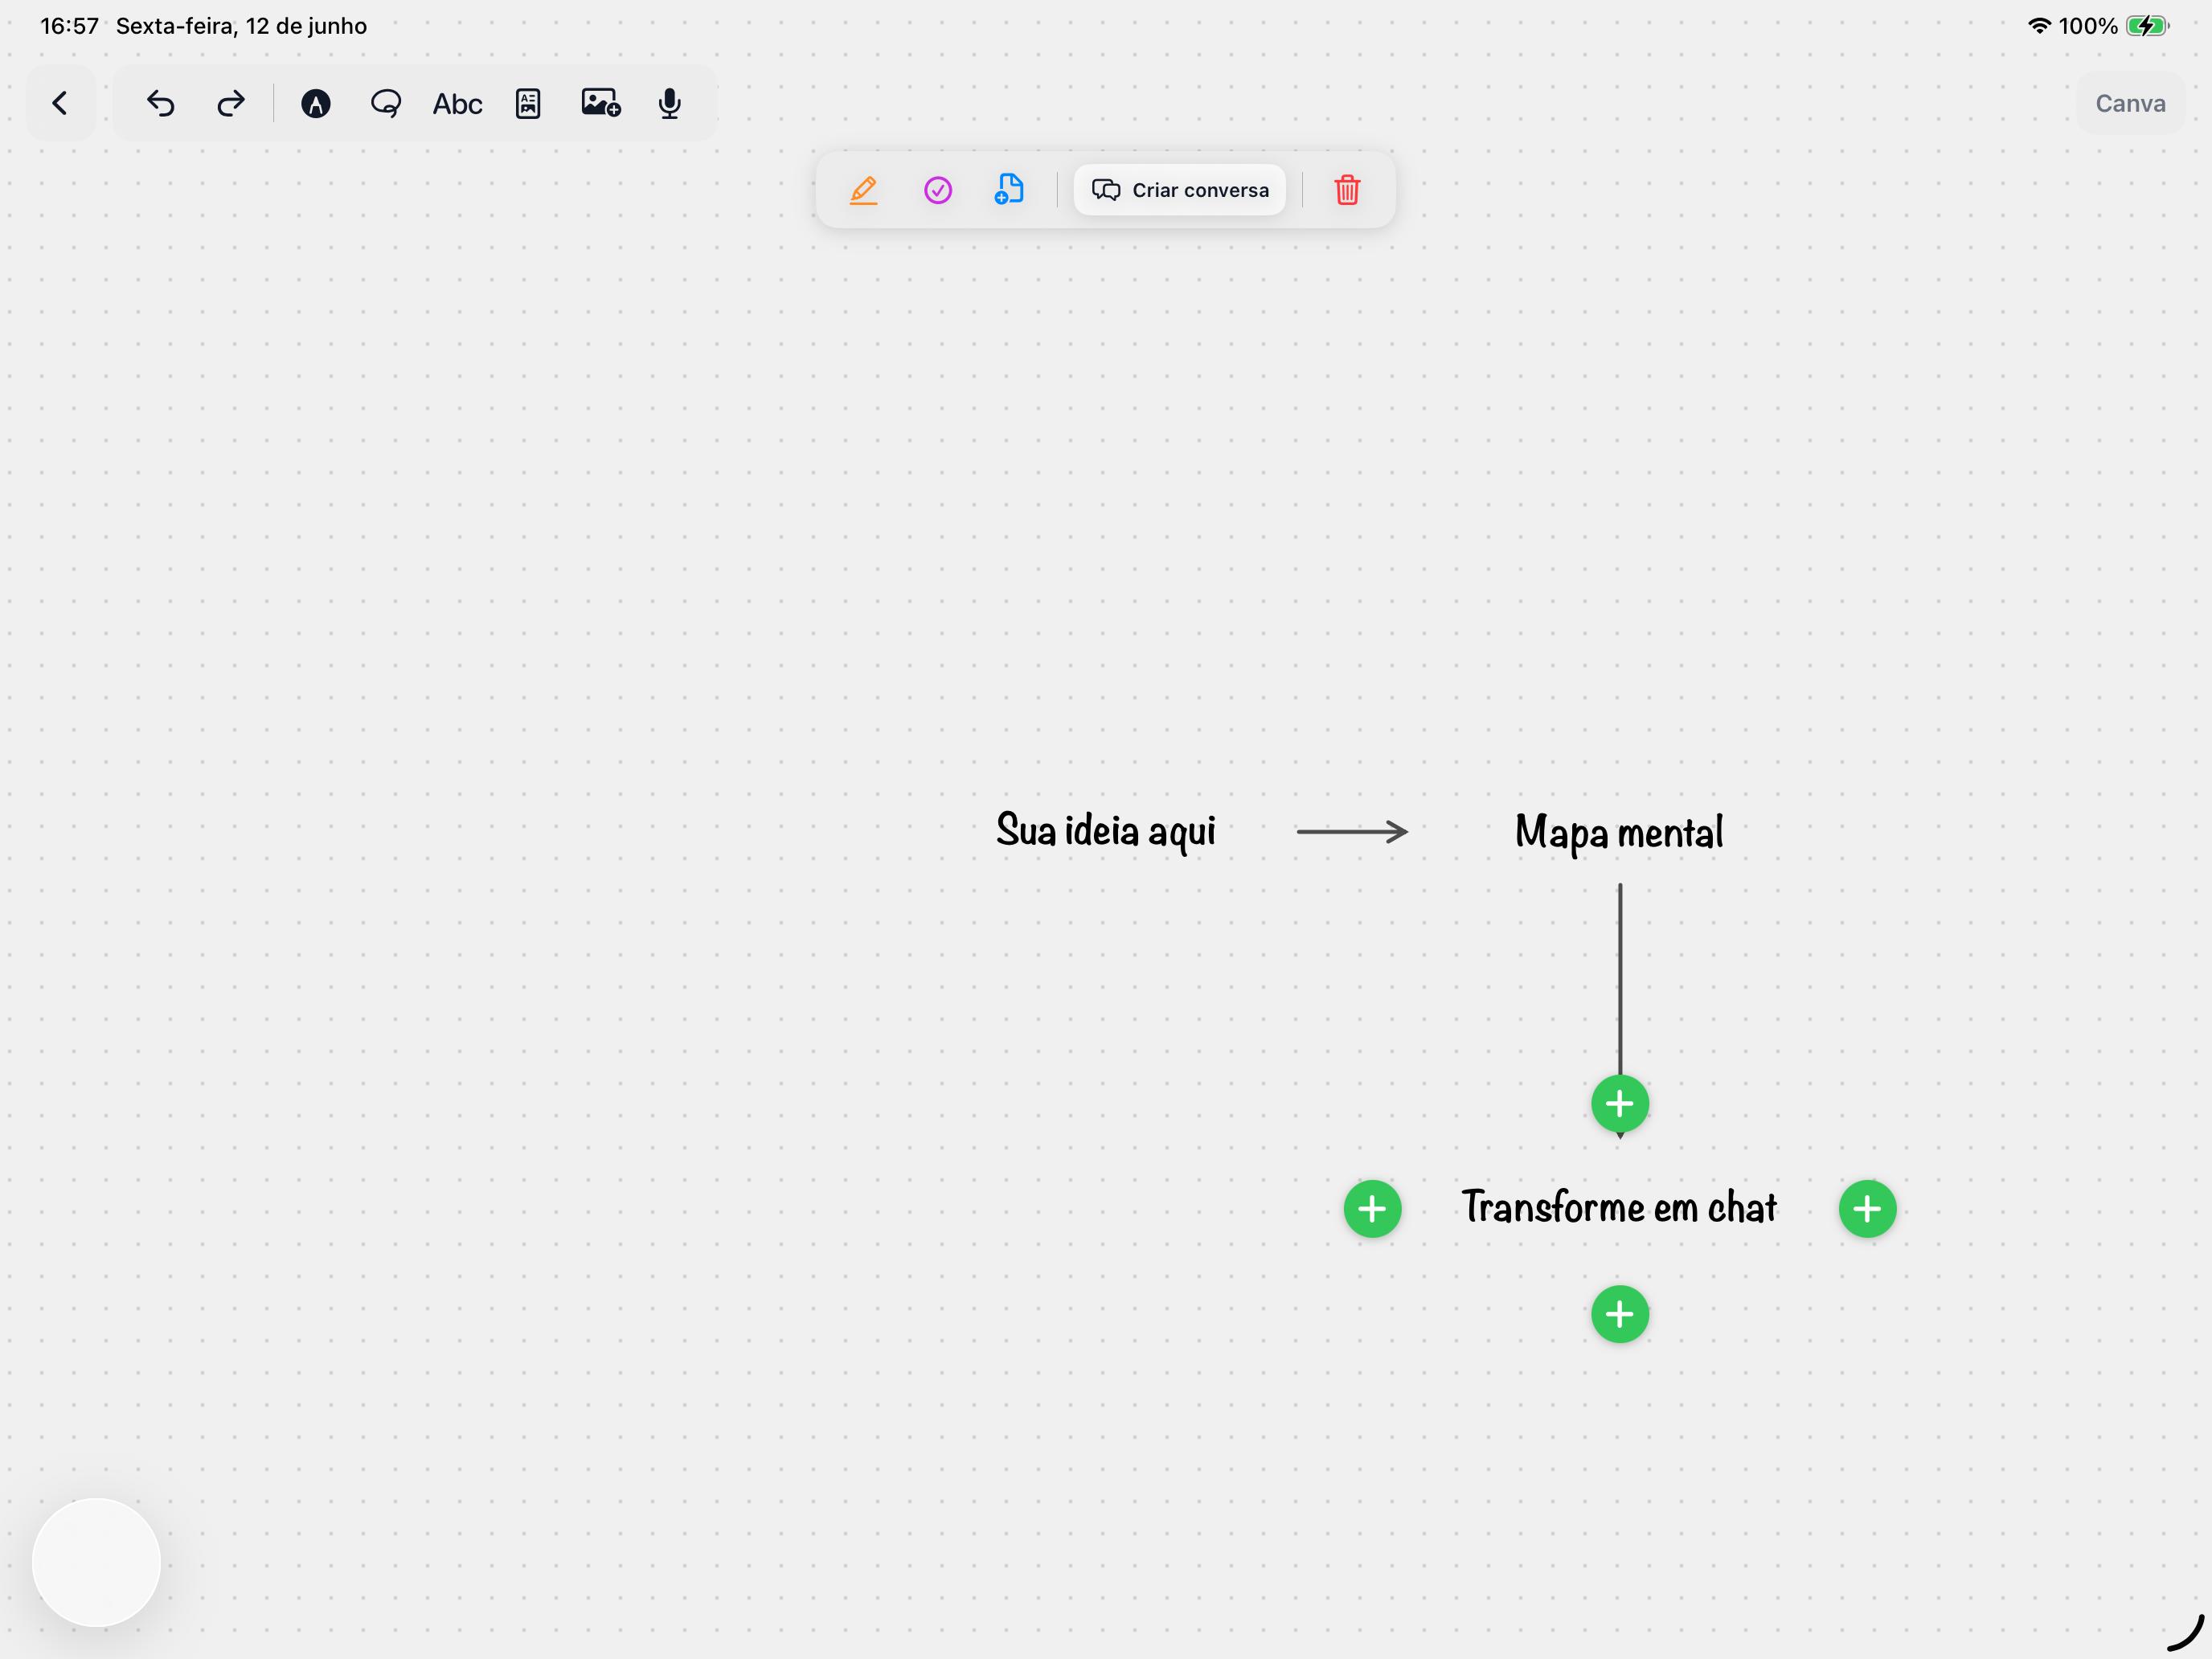Add node left of 'Transforme em chat'
The width and height of the screenshot is (2212, 1659).
point(1372,1209)
